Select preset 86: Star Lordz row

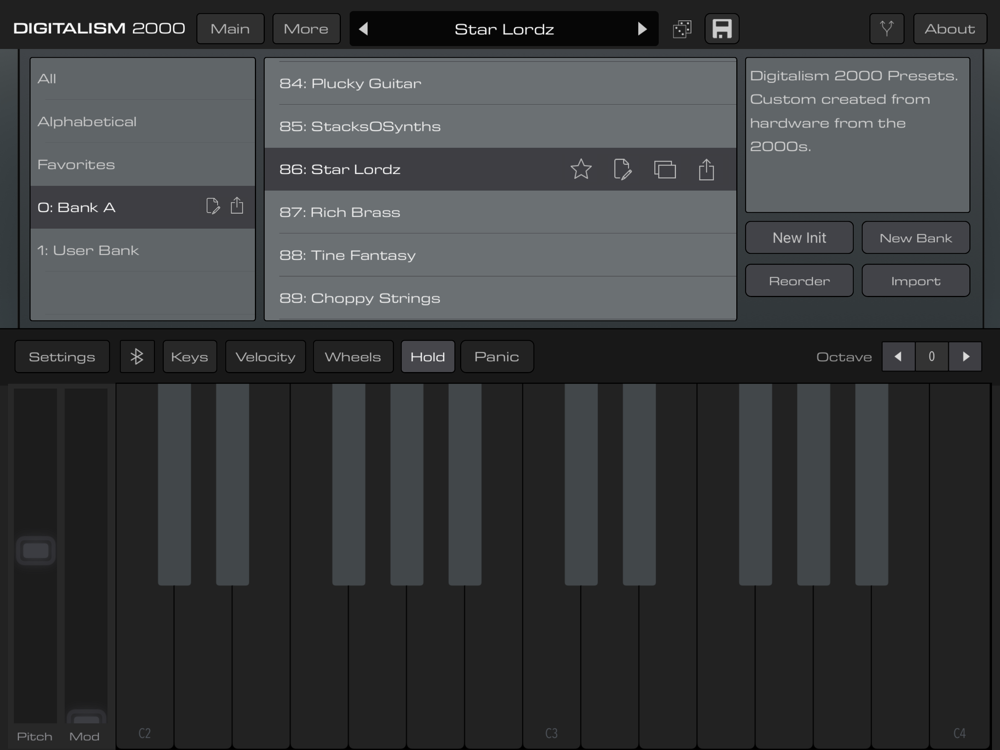[x=501, y=170]
